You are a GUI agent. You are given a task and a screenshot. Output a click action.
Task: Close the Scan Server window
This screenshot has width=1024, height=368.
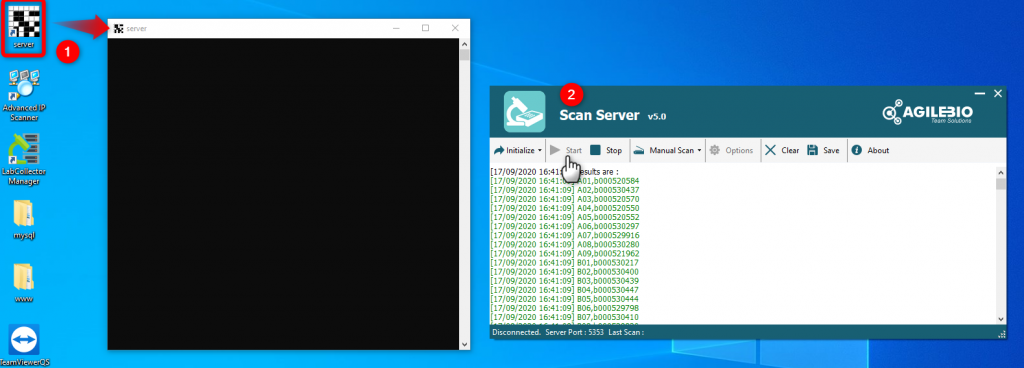point(997,94)
